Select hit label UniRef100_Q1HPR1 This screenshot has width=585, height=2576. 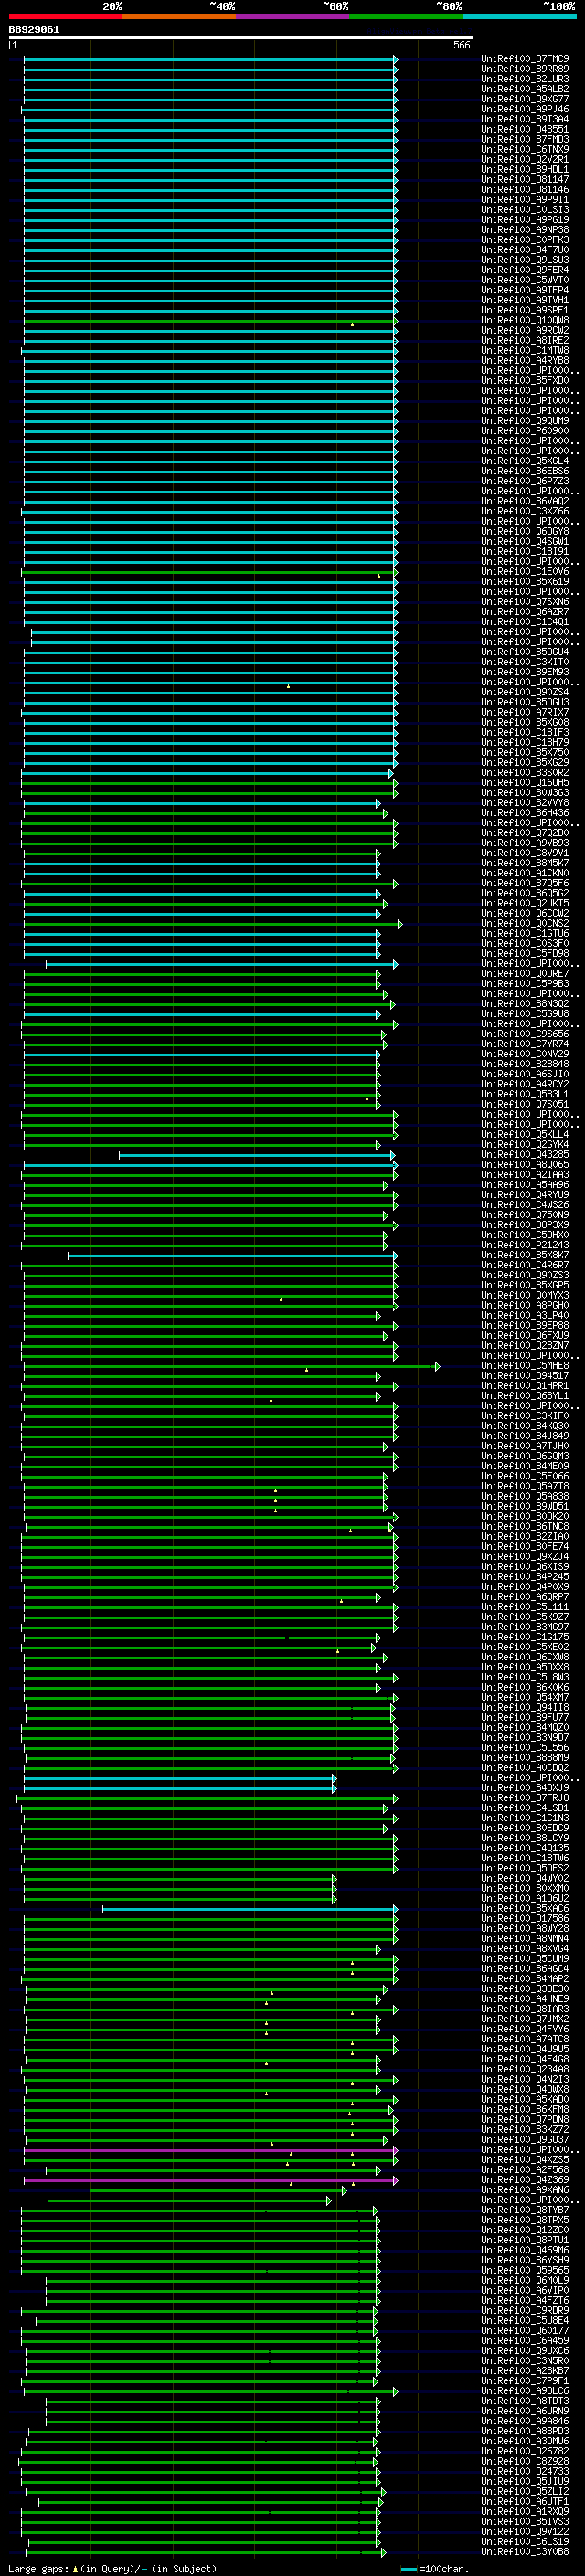tap(525, 1386)
